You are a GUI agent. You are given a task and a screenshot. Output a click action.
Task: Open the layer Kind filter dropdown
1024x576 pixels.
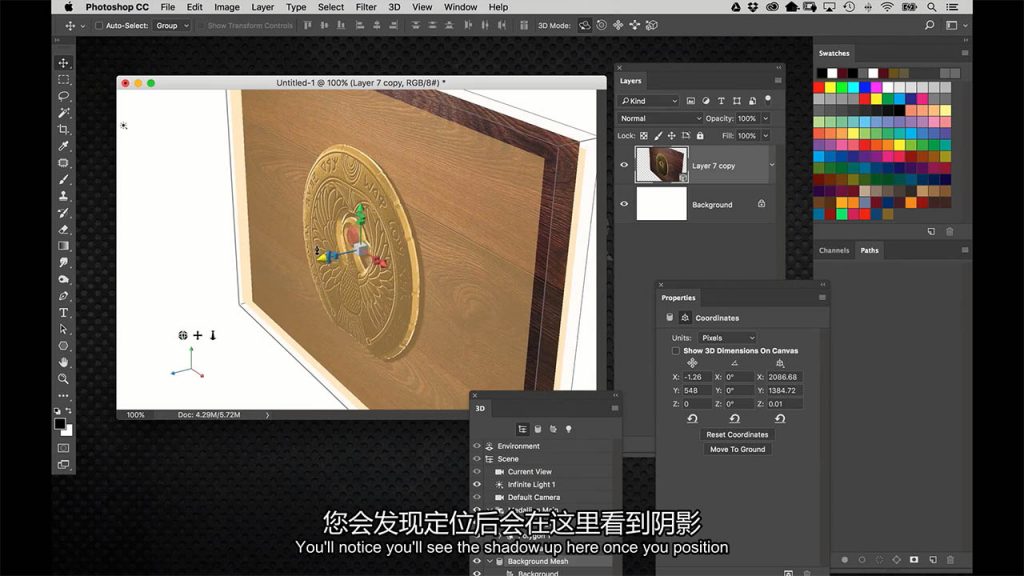click(649, 101)
